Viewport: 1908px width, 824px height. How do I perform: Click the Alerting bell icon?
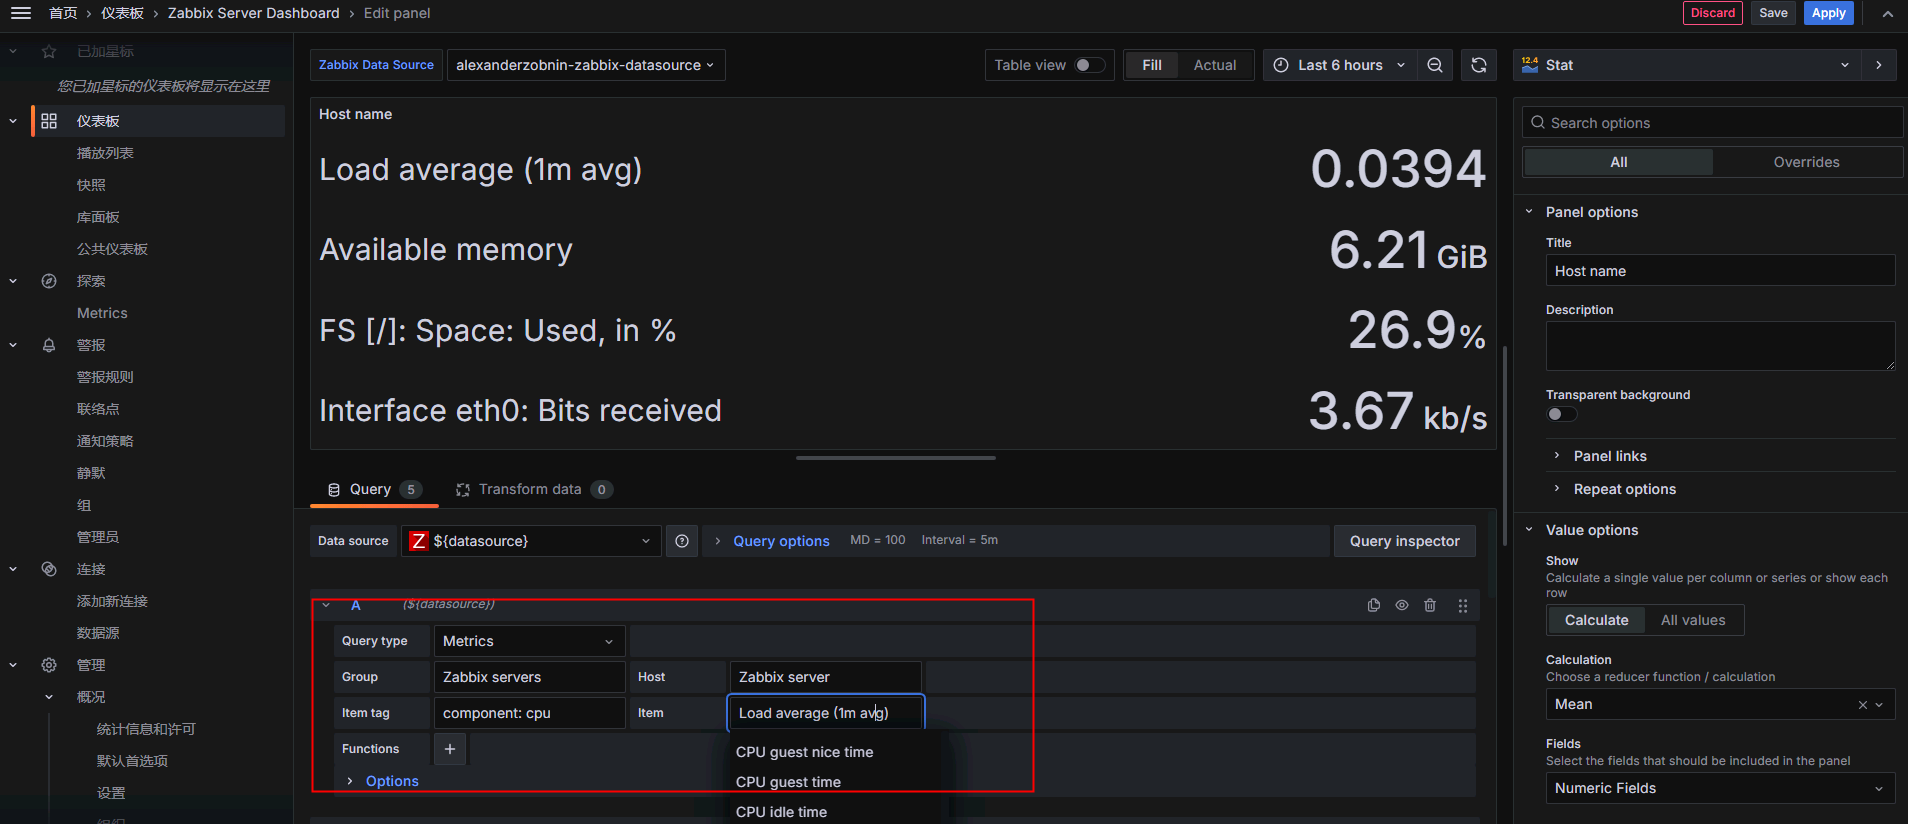(49, 345)
